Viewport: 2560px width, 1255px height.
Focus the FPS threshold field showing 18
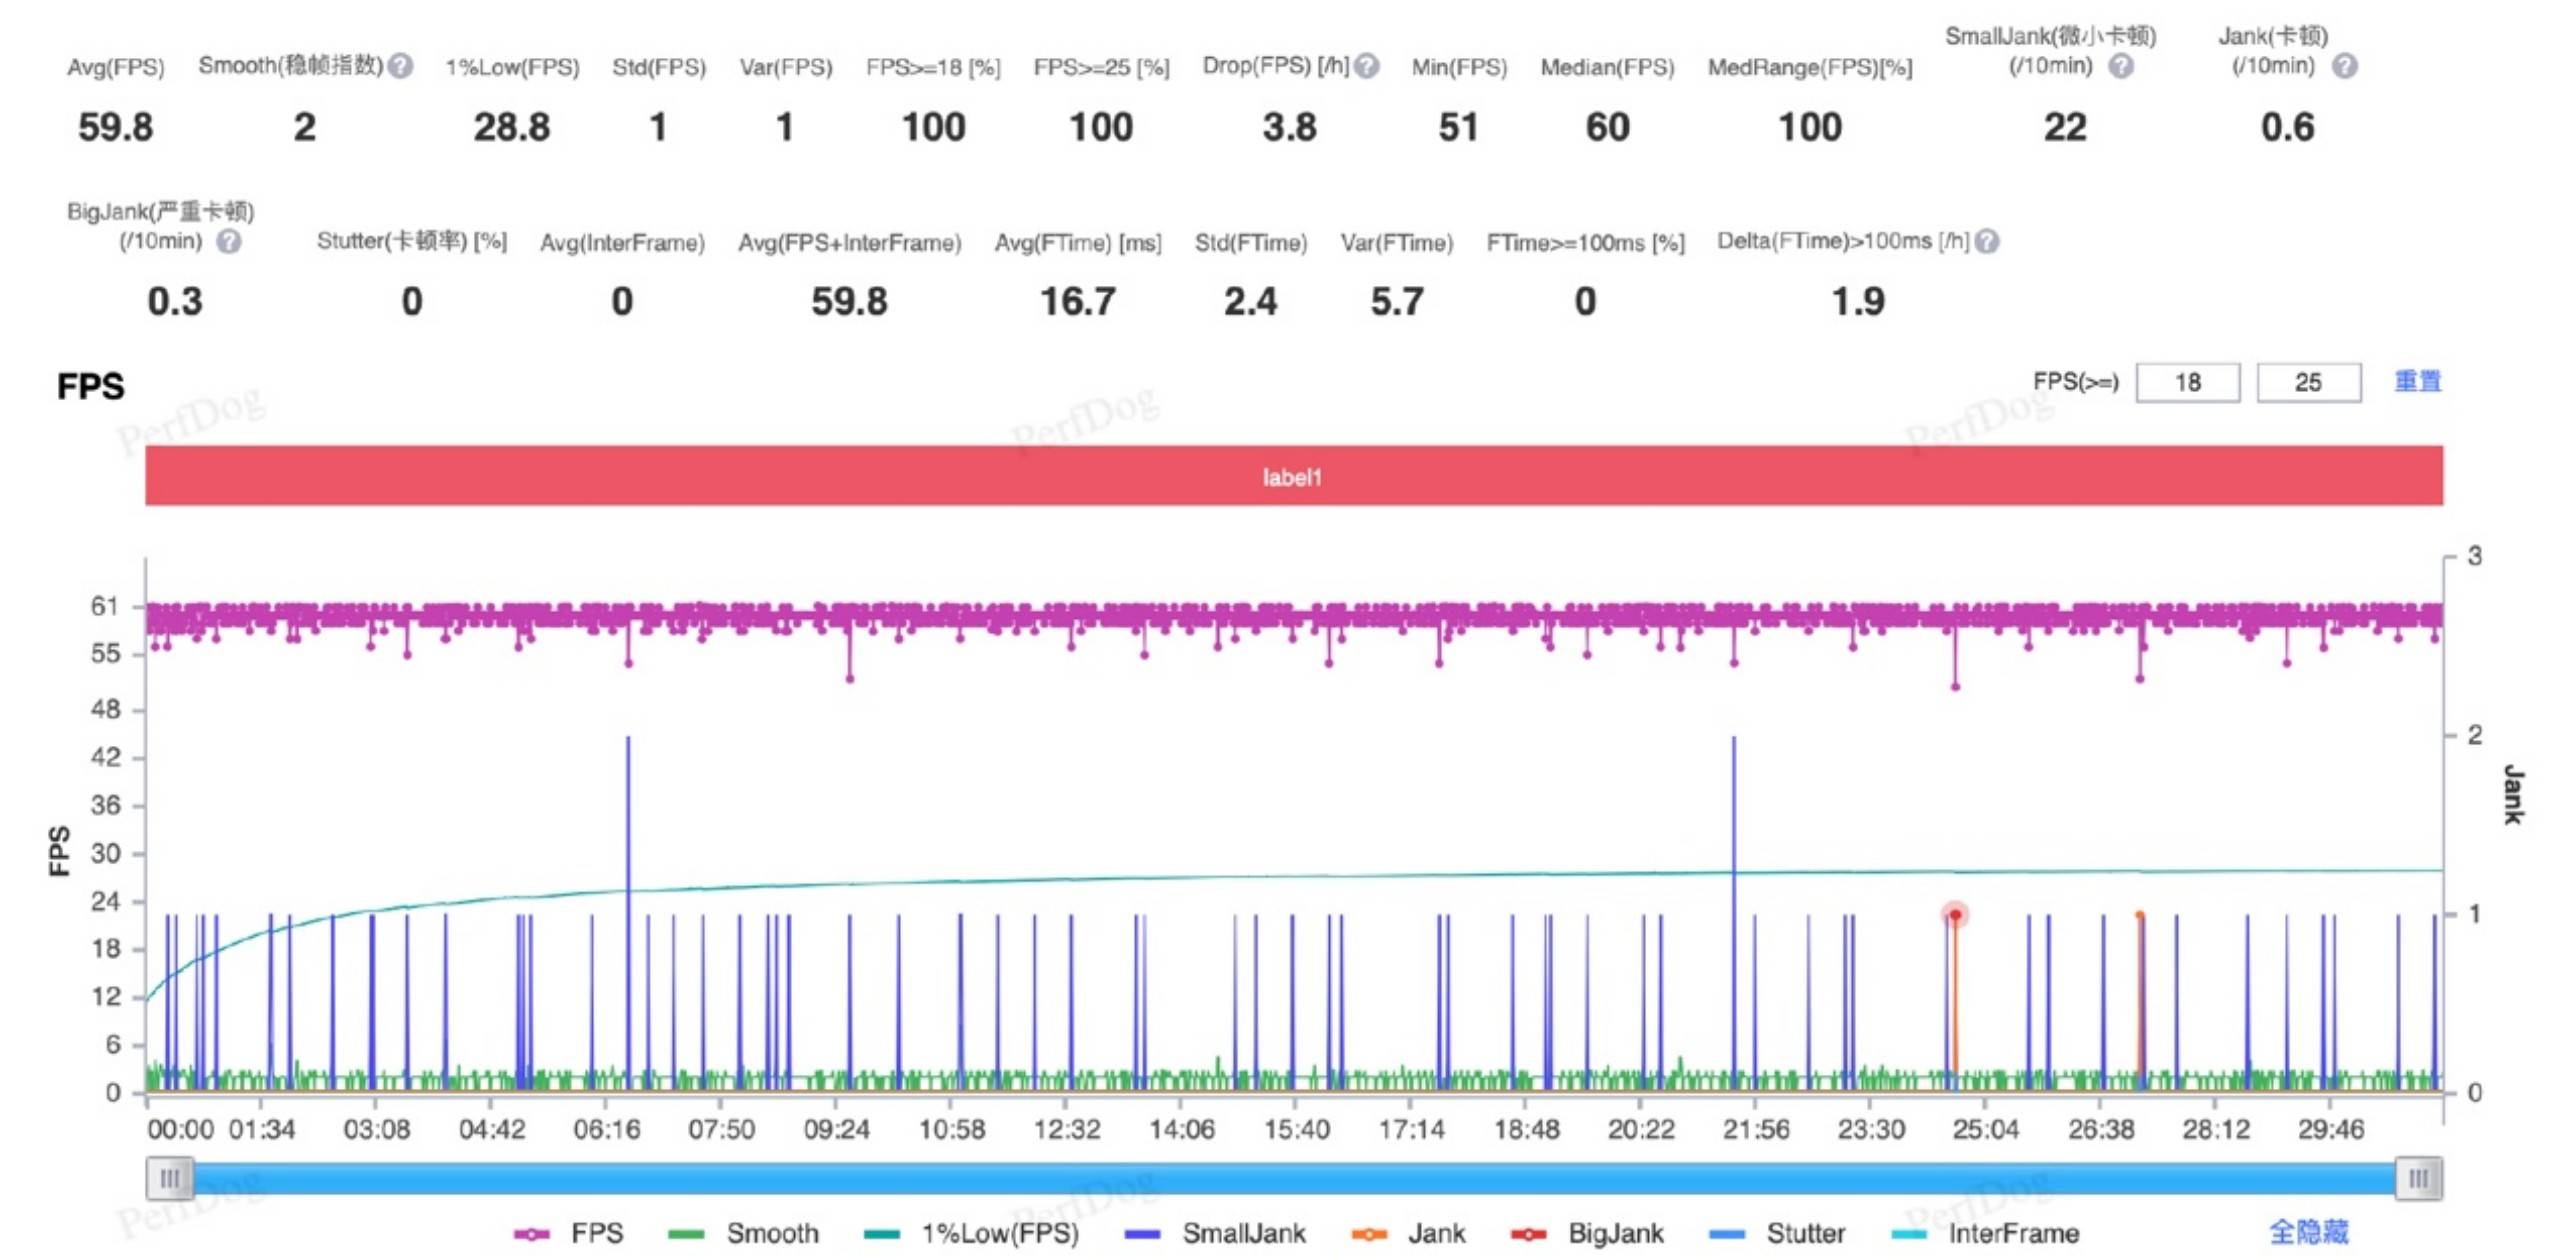[2187, 382]
